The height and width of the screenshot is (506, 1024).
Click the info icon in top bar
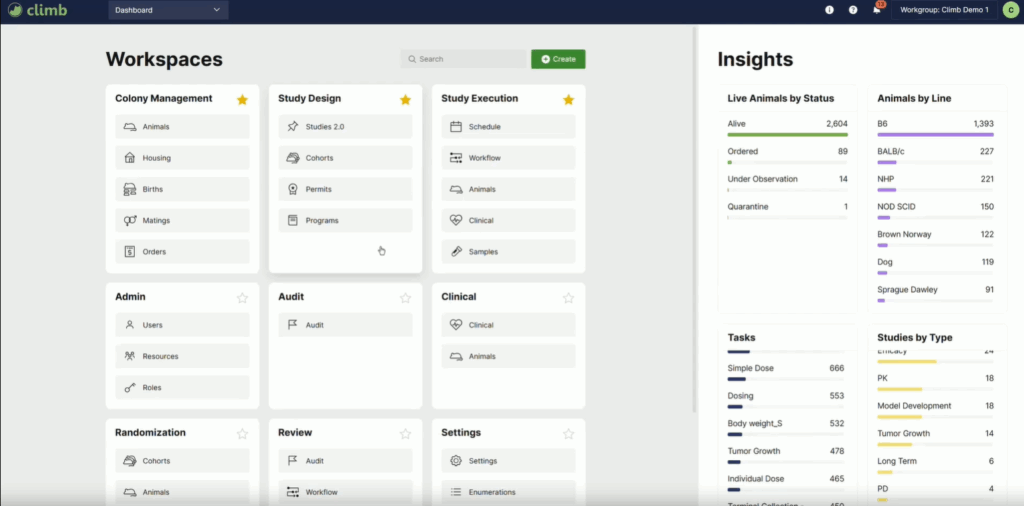tap(829, 10)
